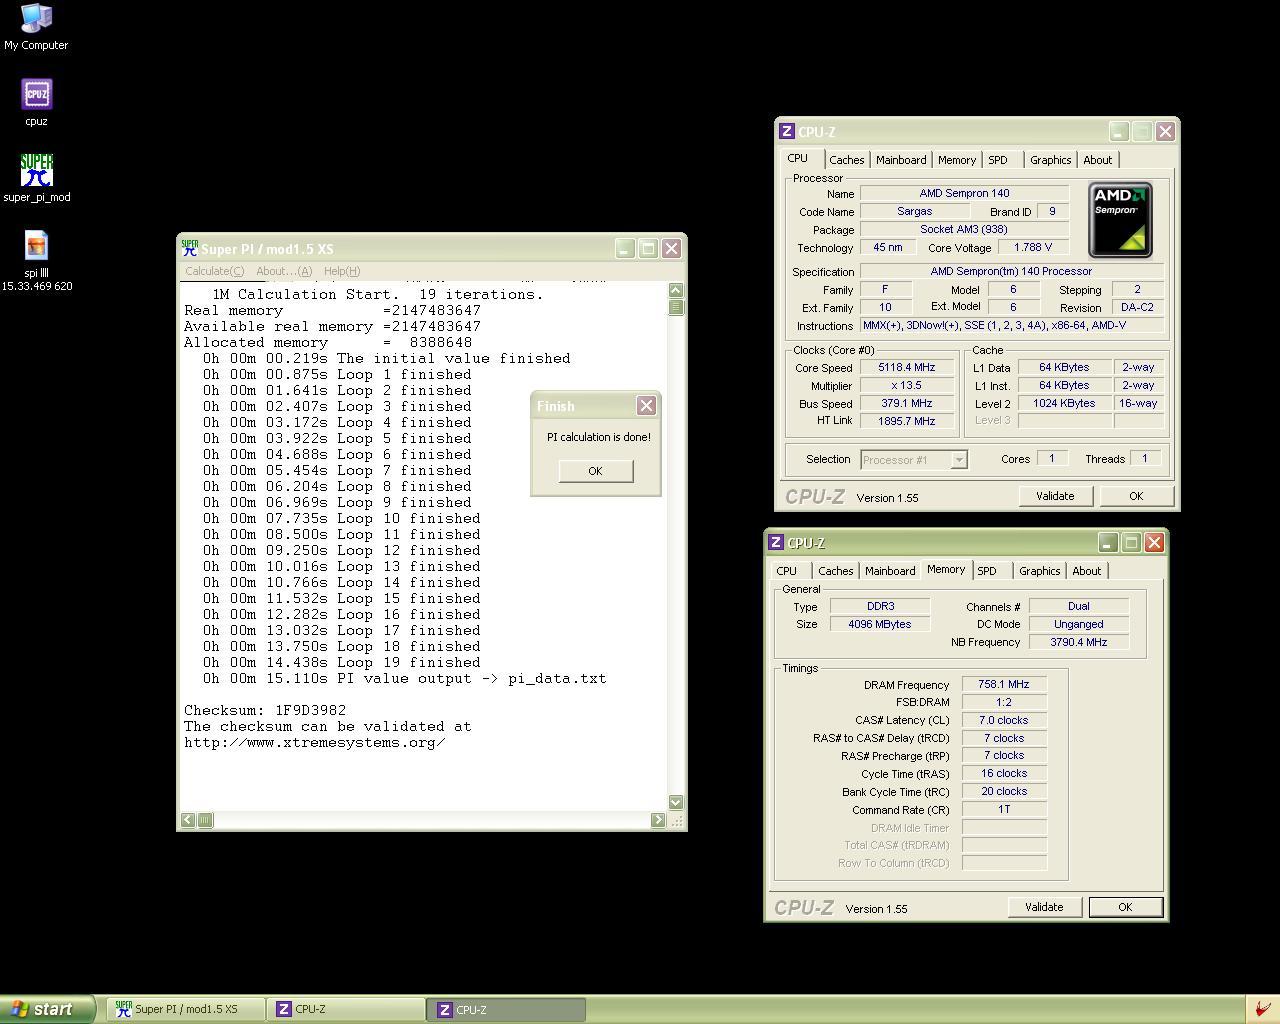
Task: Click the memory Size 4096 MBytes field
Action: click(x=881, y=624)
